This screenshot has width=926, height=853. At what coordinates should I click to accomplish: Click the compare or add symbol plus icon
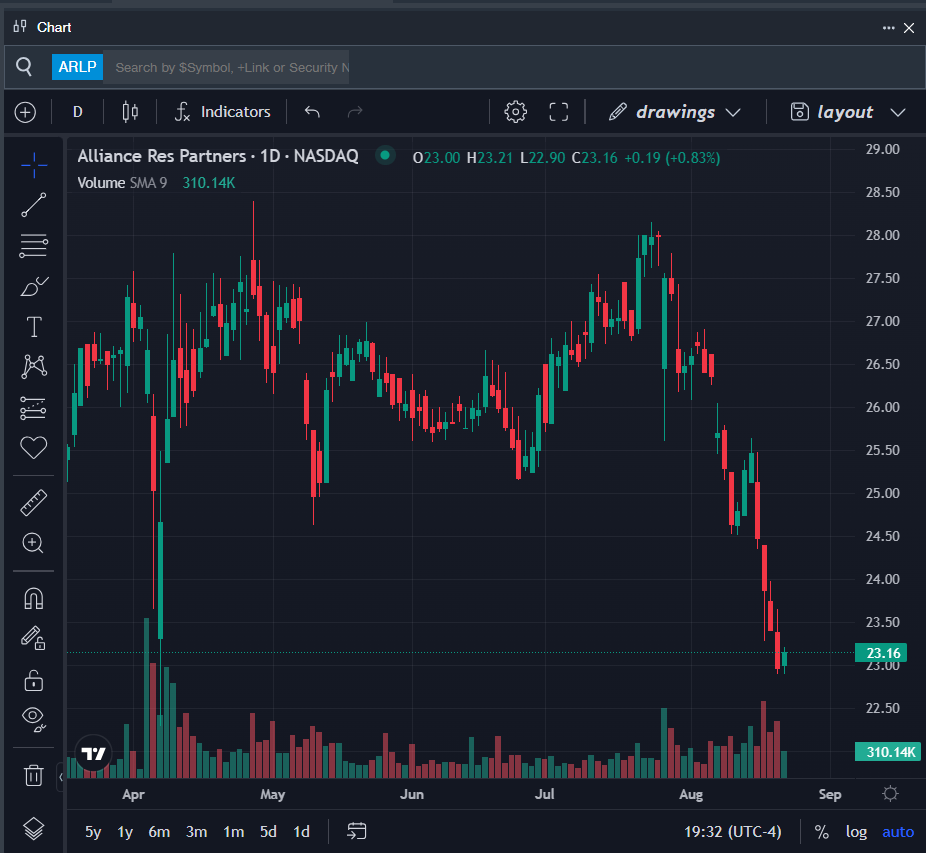click(25, 112)
